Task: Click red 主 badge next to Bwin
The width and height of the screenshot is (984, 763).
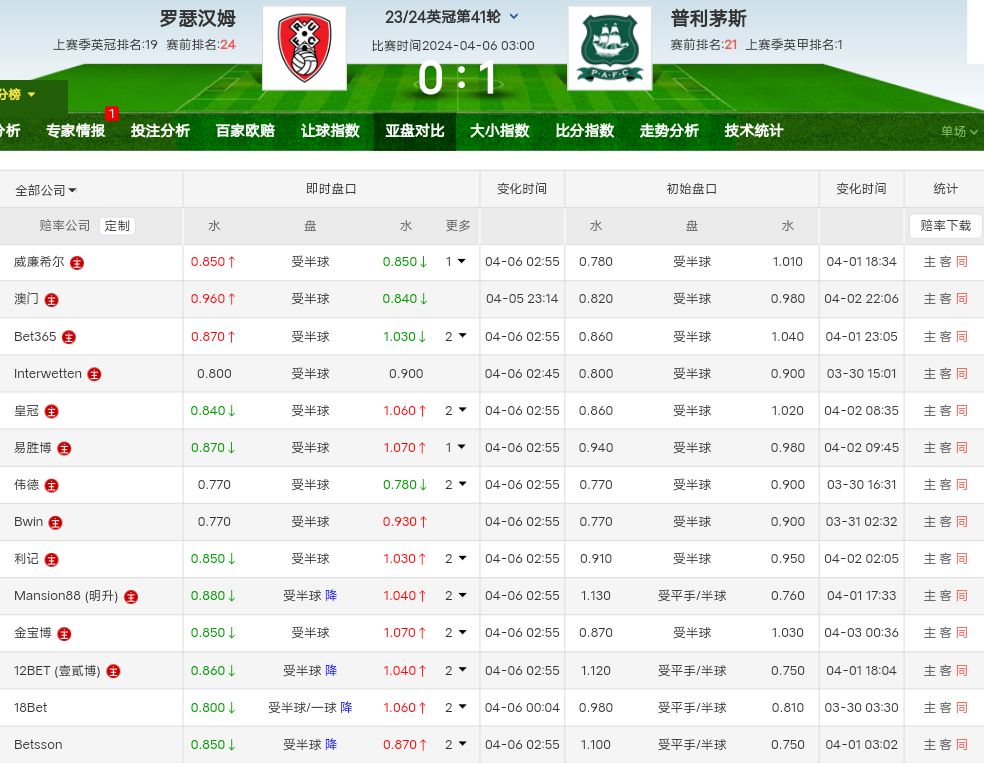Action: click(56, 522)
